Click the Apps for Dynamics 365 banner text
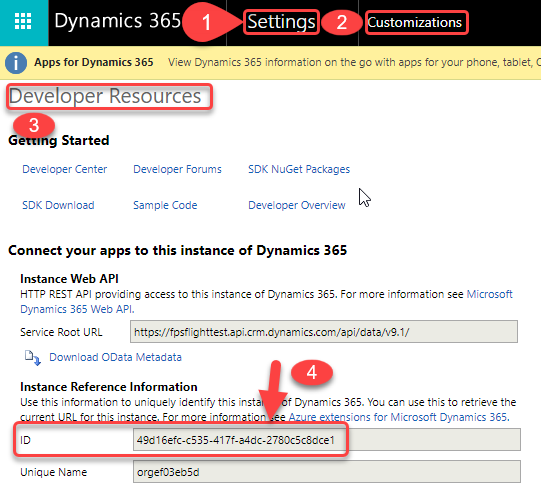Viewport: 541px width, 501px height. pyautogui.click(x=94, y=62)
